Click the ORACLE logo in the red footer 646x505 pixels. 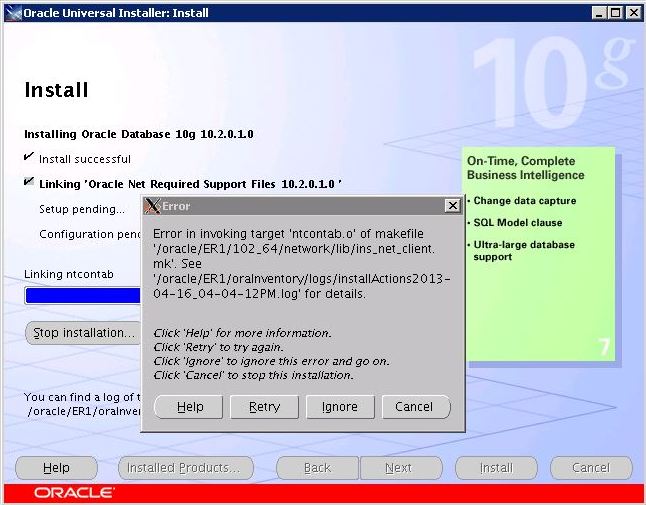(74, 493)
